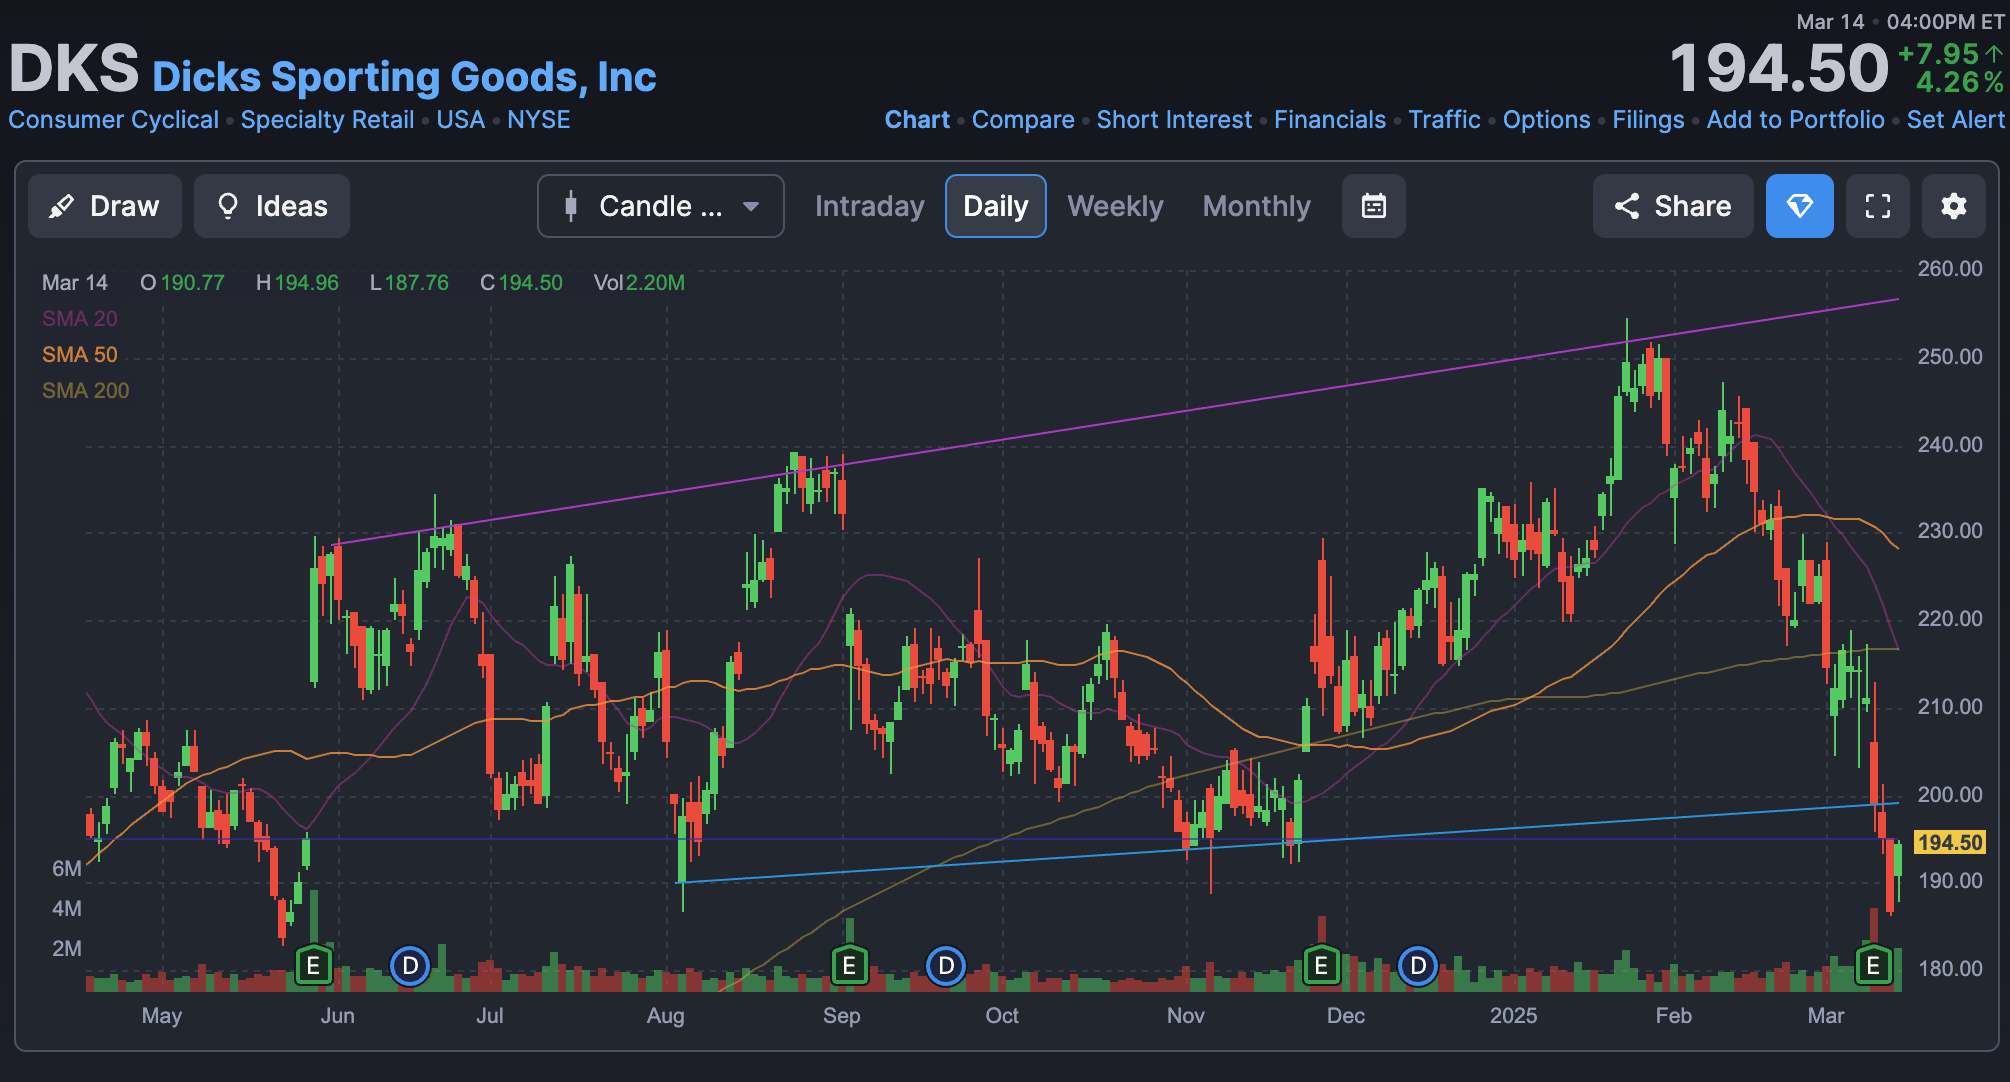Screen dimensions: 2010x1082
Task: Click the blue diamond premium icon
Action: point(1800,206)
